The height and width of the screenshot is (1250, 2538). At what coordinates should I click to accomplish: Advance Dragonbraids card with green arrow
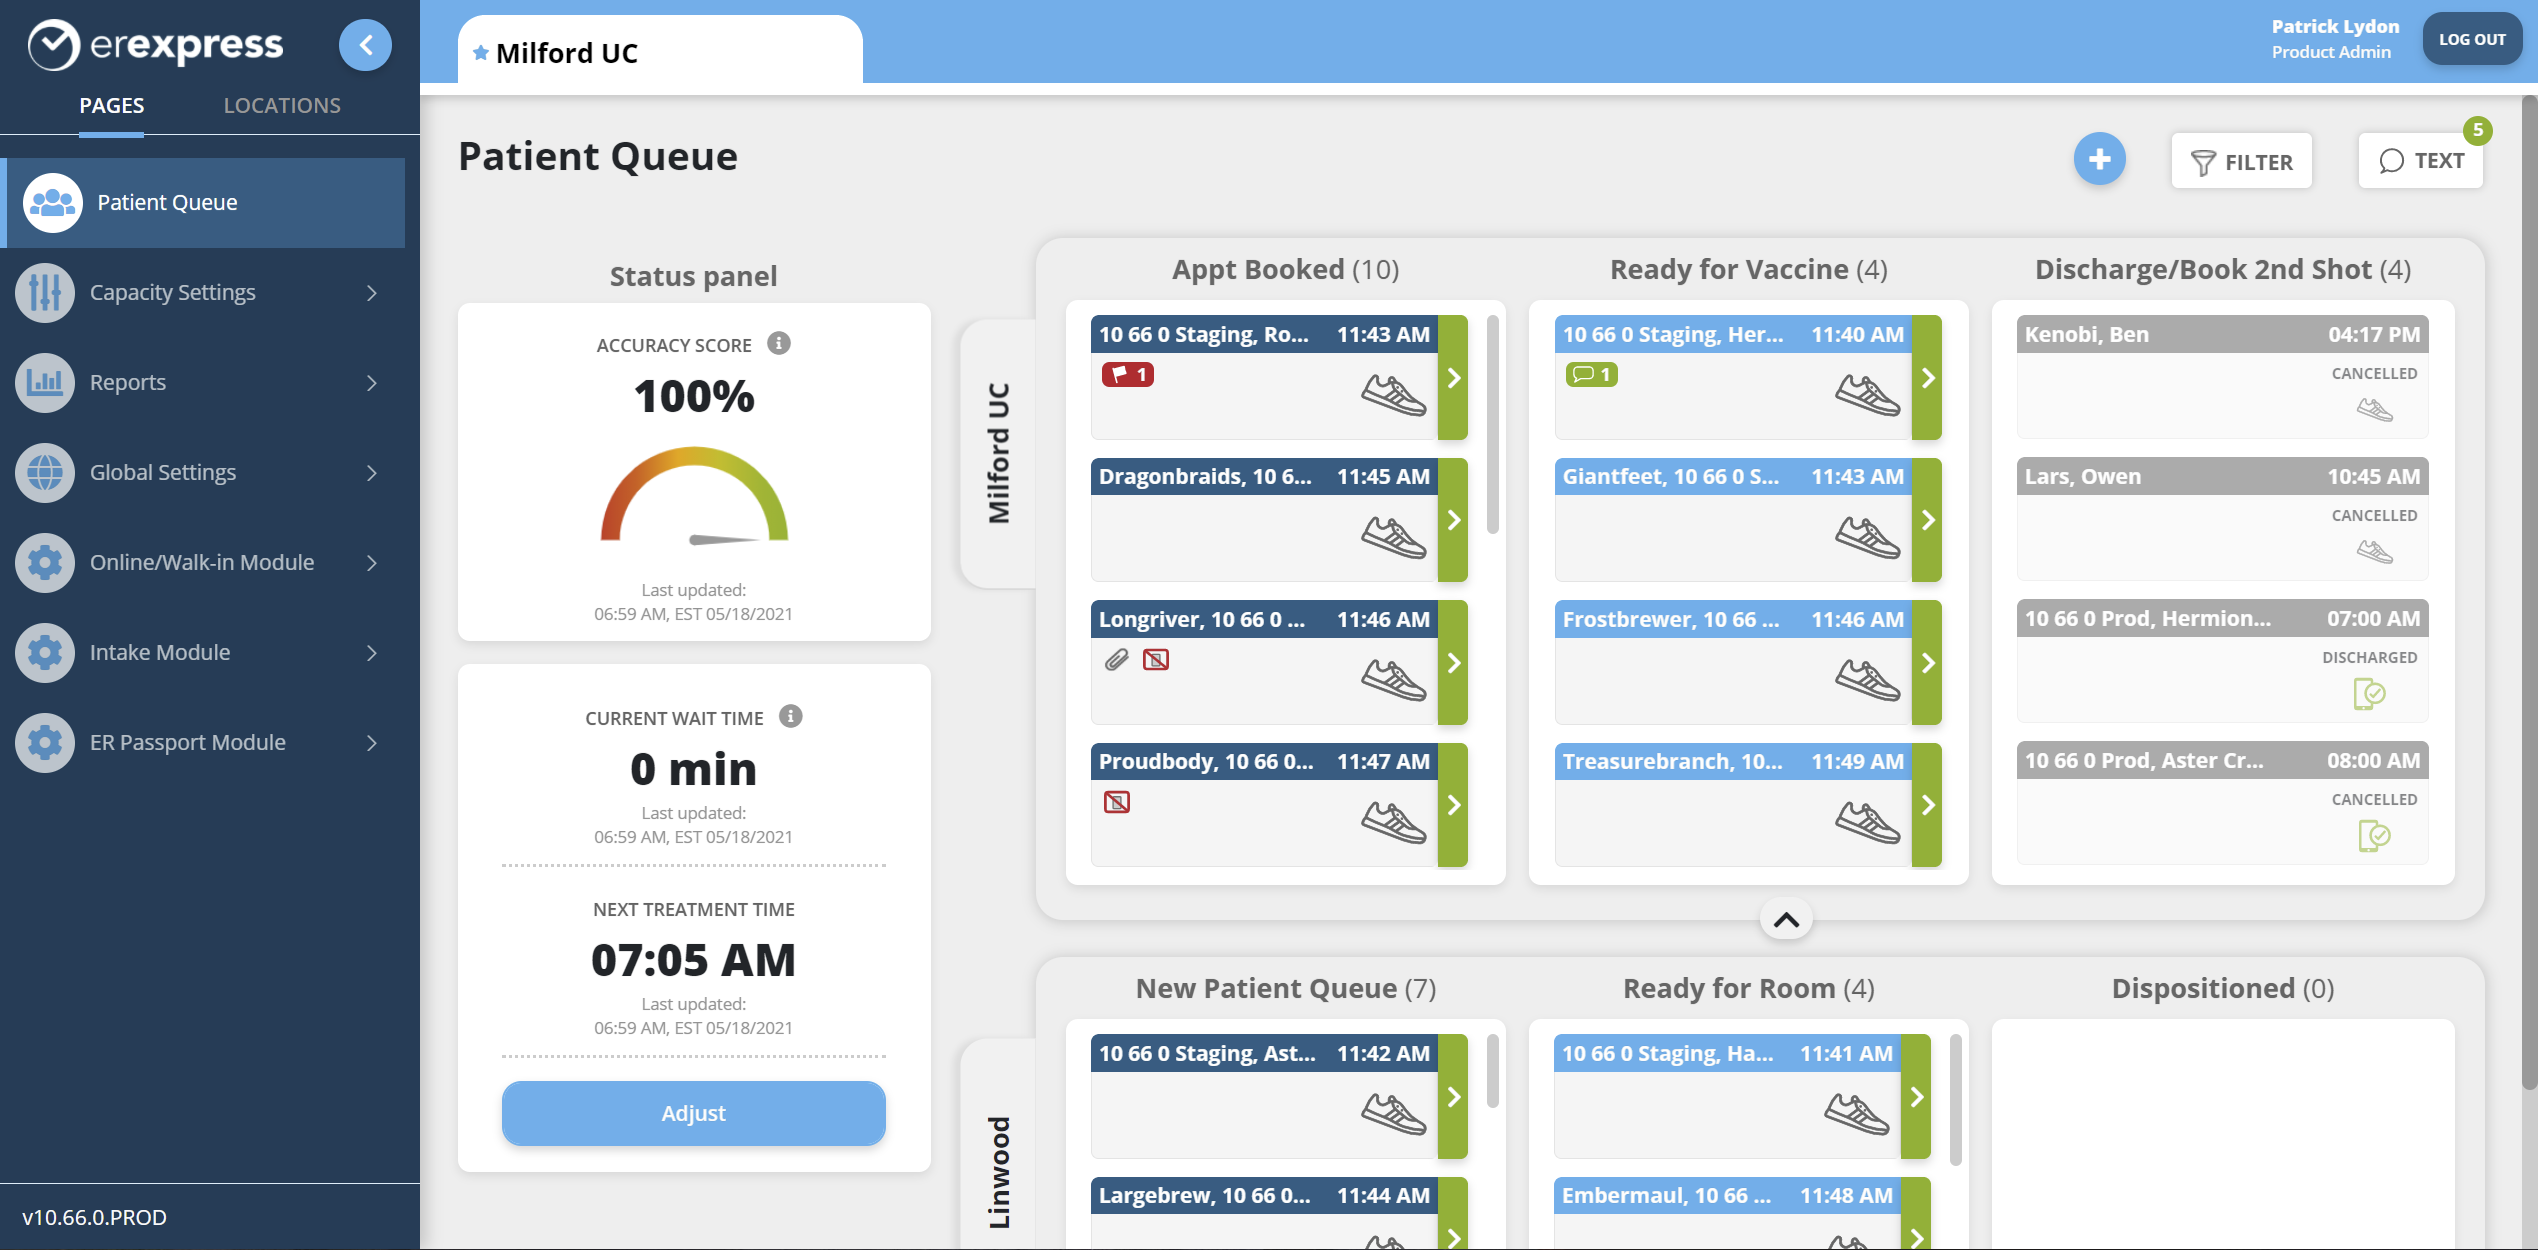pos(1454,520)
